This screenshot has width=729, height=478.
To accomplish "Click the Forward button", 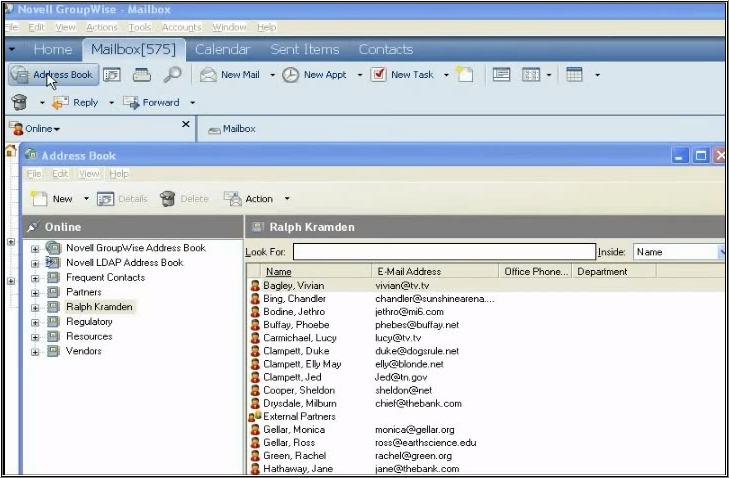I will [x=152, y=103].
